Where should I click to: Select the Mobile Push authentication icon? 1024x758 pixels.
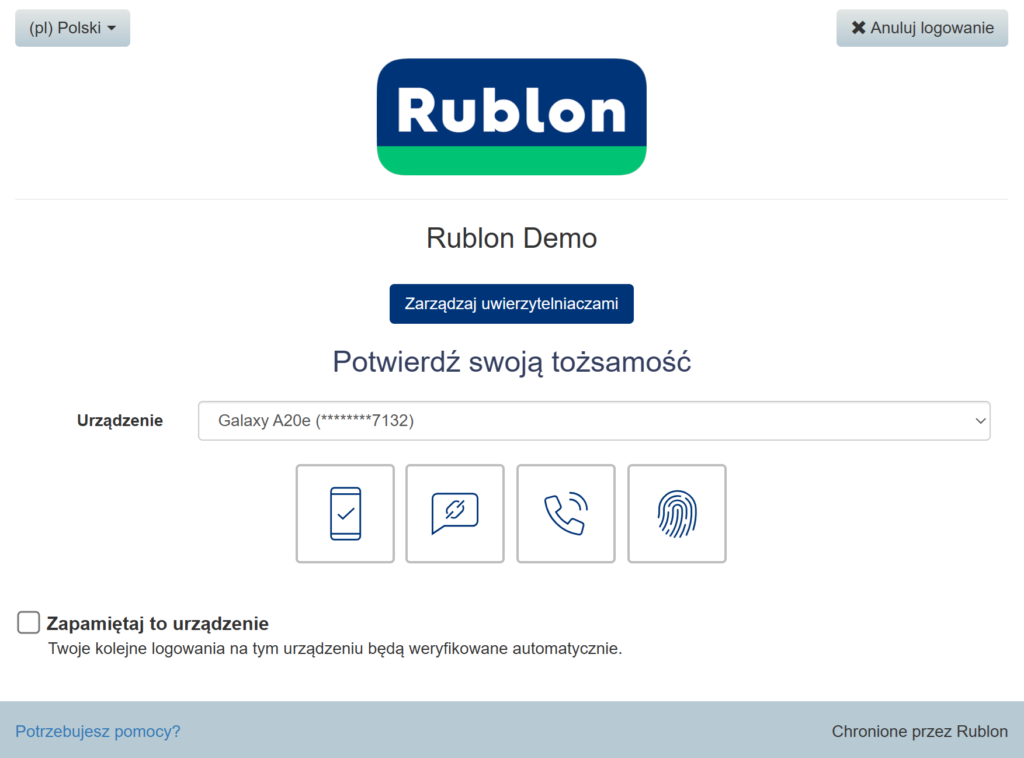[344, 513]
